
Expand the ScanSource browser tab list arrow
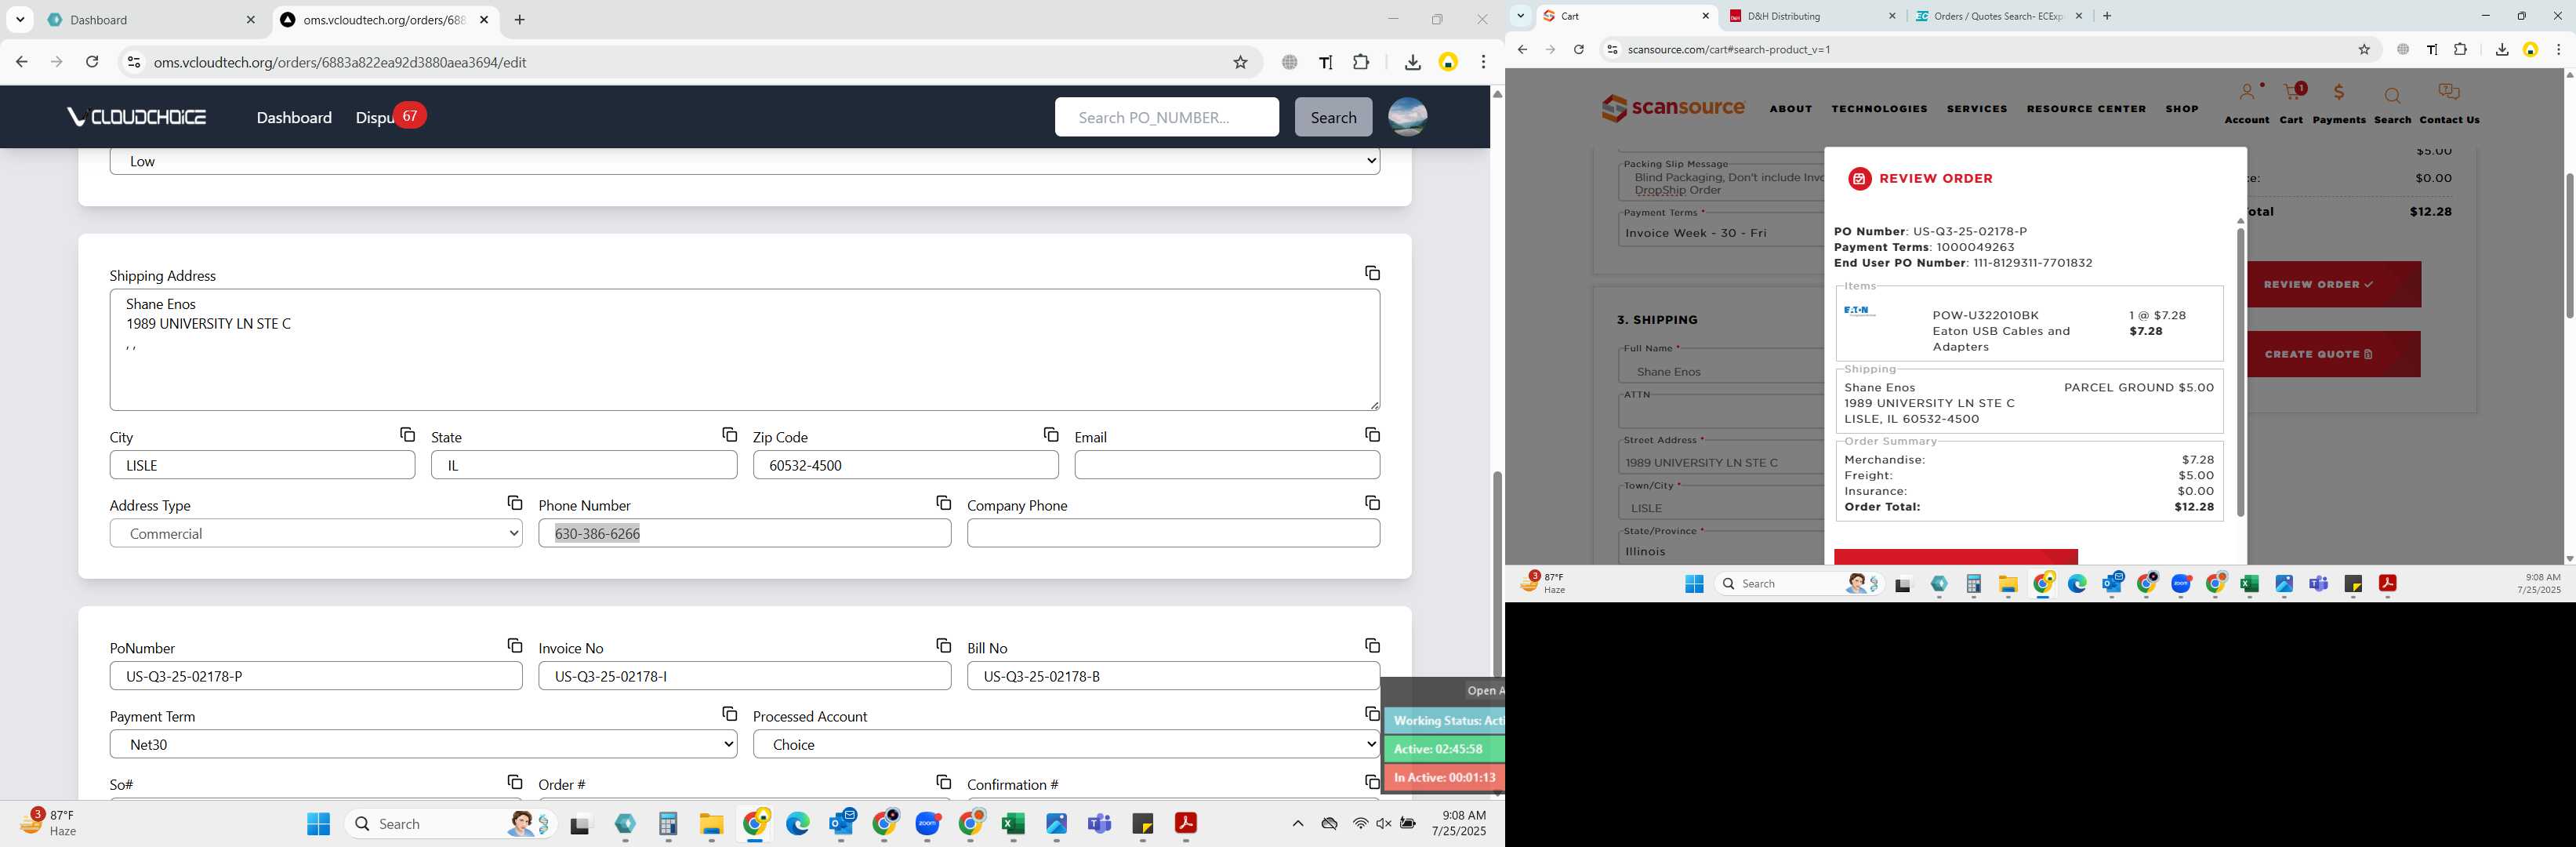(x=1520, y=15)
